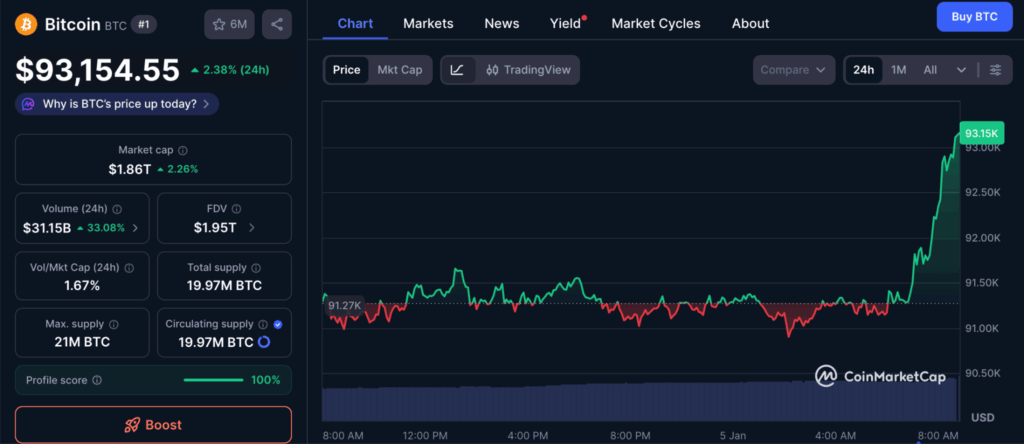Open the Compare dropdown
The height and width of the screenshot is (444, 1024).
[793, 70]
